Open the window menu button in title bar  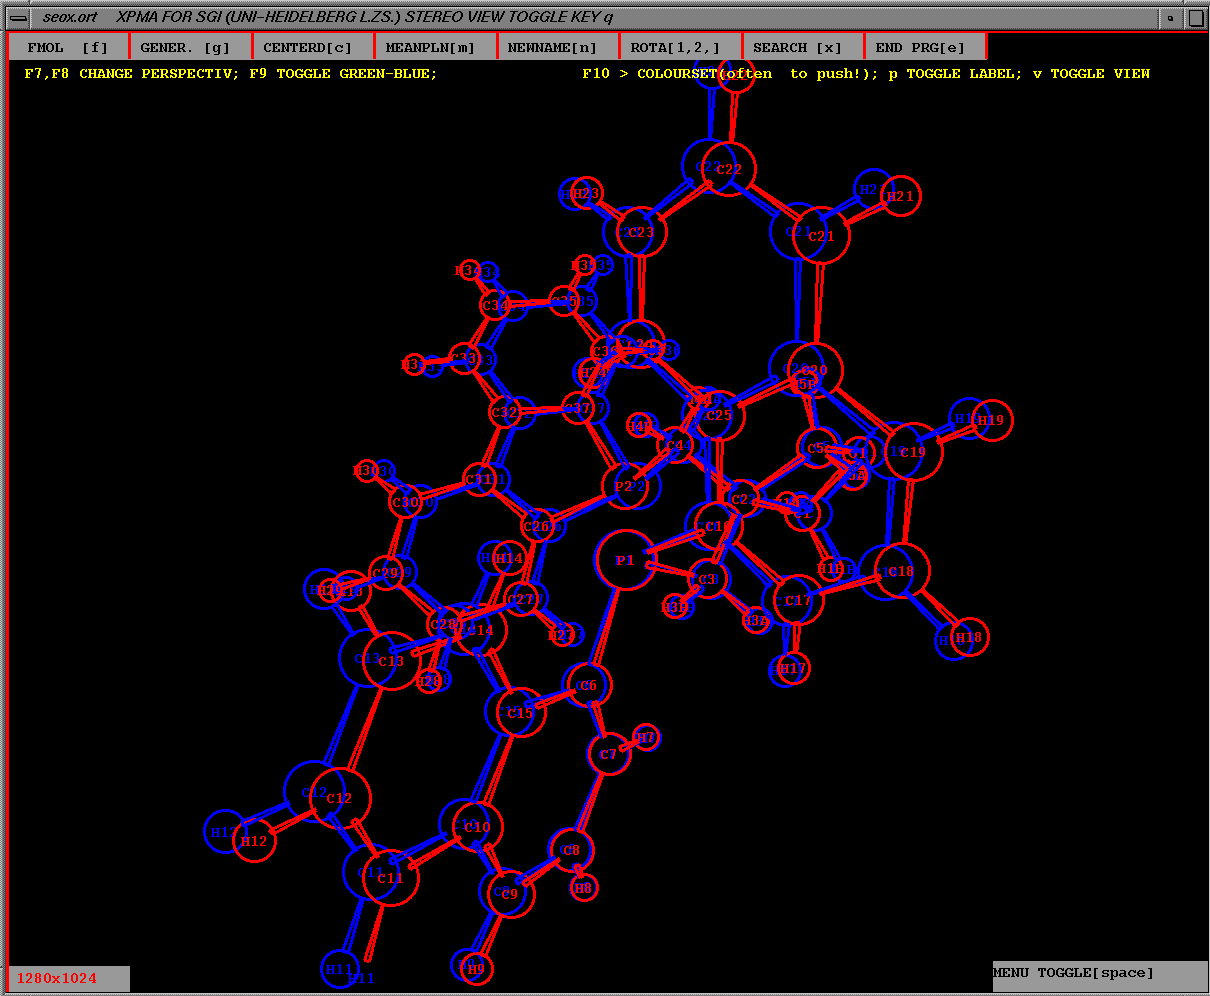point(18,18)
